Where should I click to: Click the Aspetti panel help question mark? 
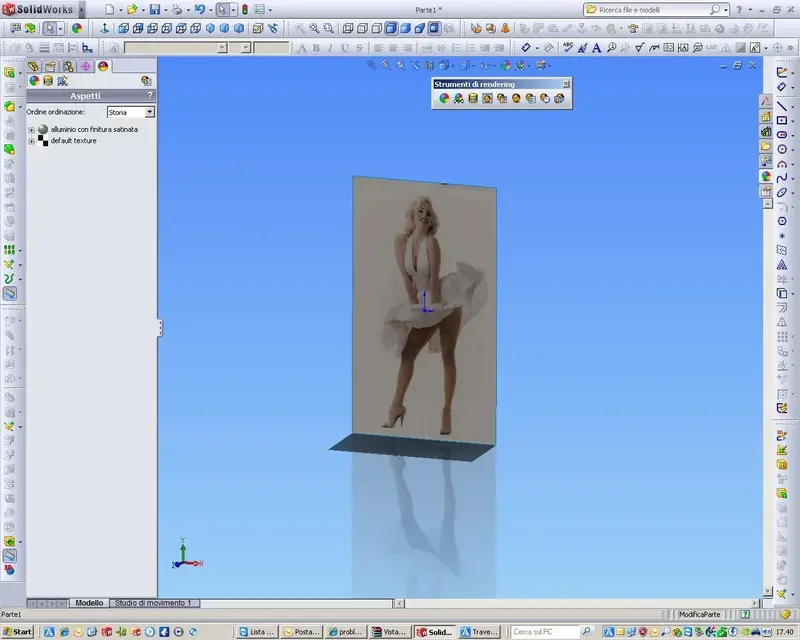point(149,95)
